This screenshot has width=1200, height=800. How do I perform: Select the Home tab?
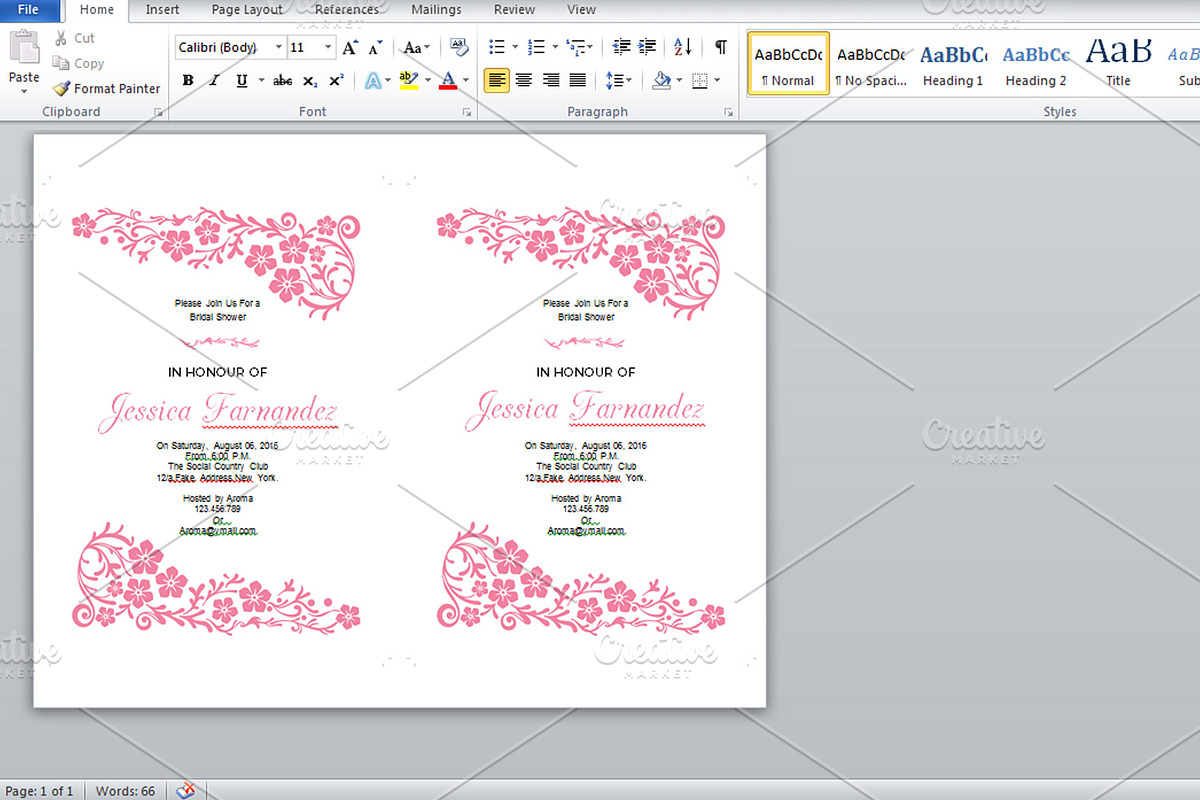click(97, 10)
